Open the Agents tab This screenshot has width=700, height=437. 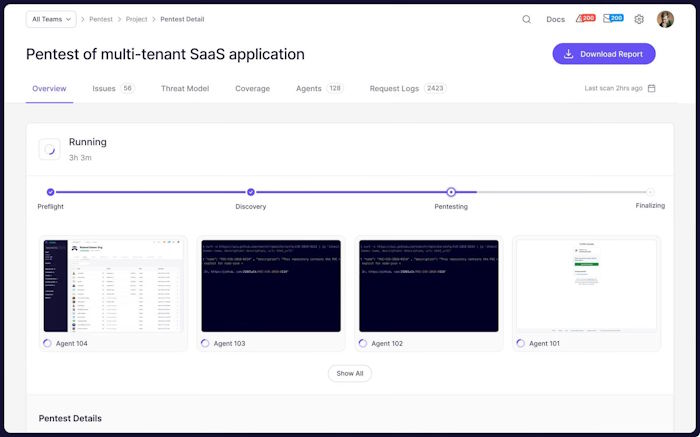(319, 88)
